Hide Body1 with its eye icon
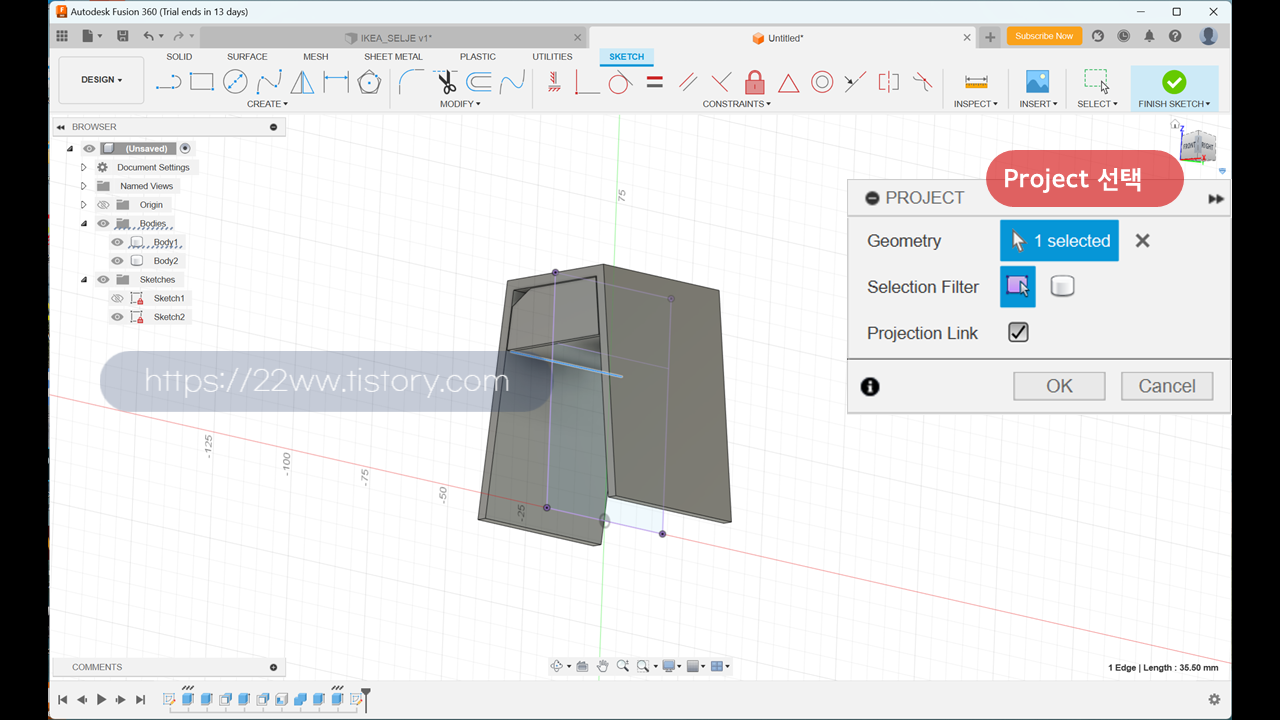Image resolution: width=1280 pixels, height=720 pixels. click(117, 242)
